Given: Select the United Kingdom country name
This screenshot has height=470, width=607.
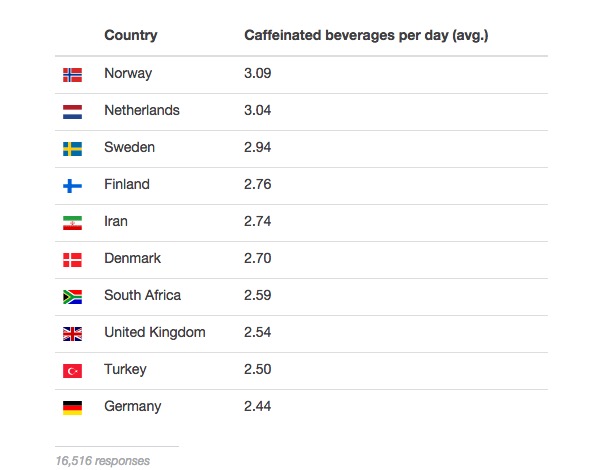Looking at the screenshot, I should (x=154, y=332).
